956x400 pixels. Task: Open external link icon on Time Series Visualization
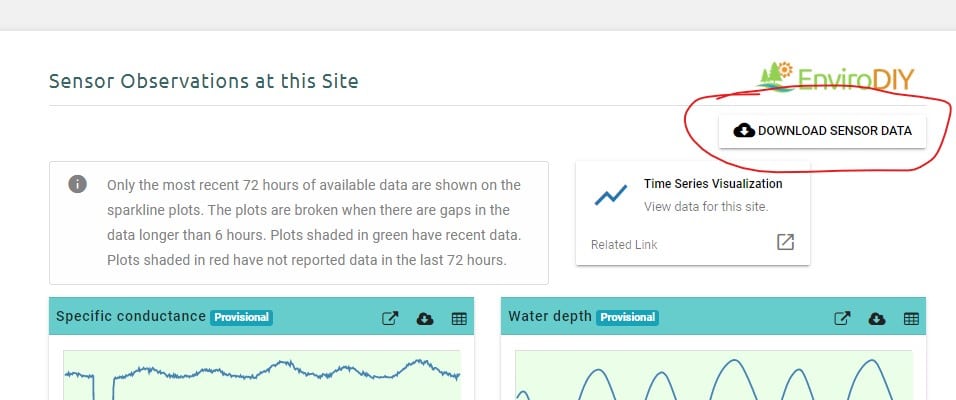click(785, 243)
